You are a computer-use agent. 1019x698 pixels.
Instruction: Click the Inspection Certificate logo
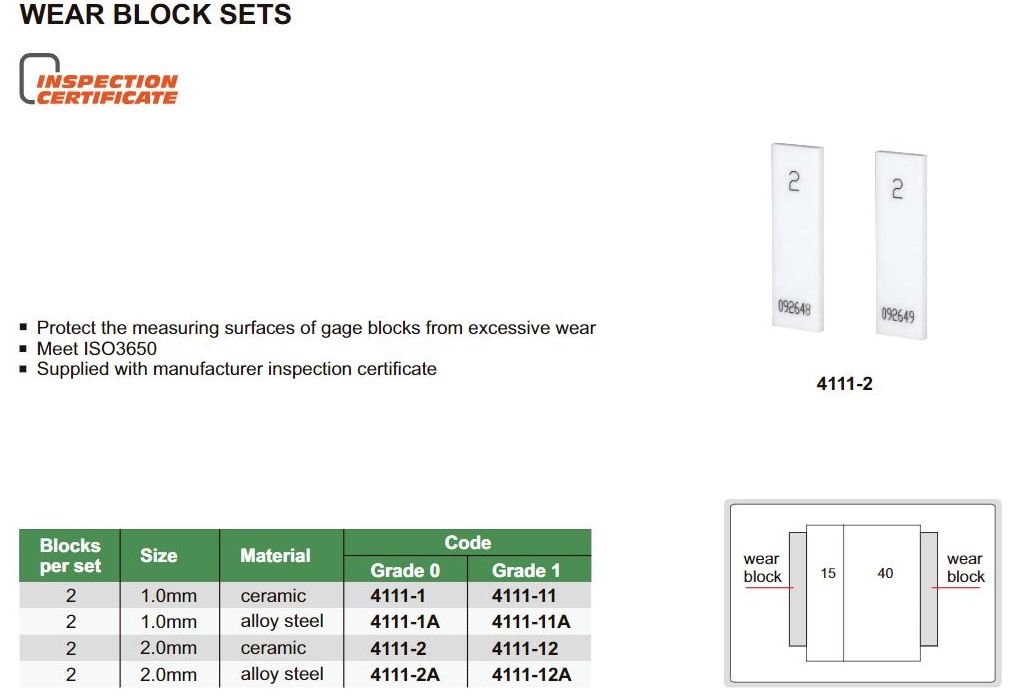pos(99,81)
